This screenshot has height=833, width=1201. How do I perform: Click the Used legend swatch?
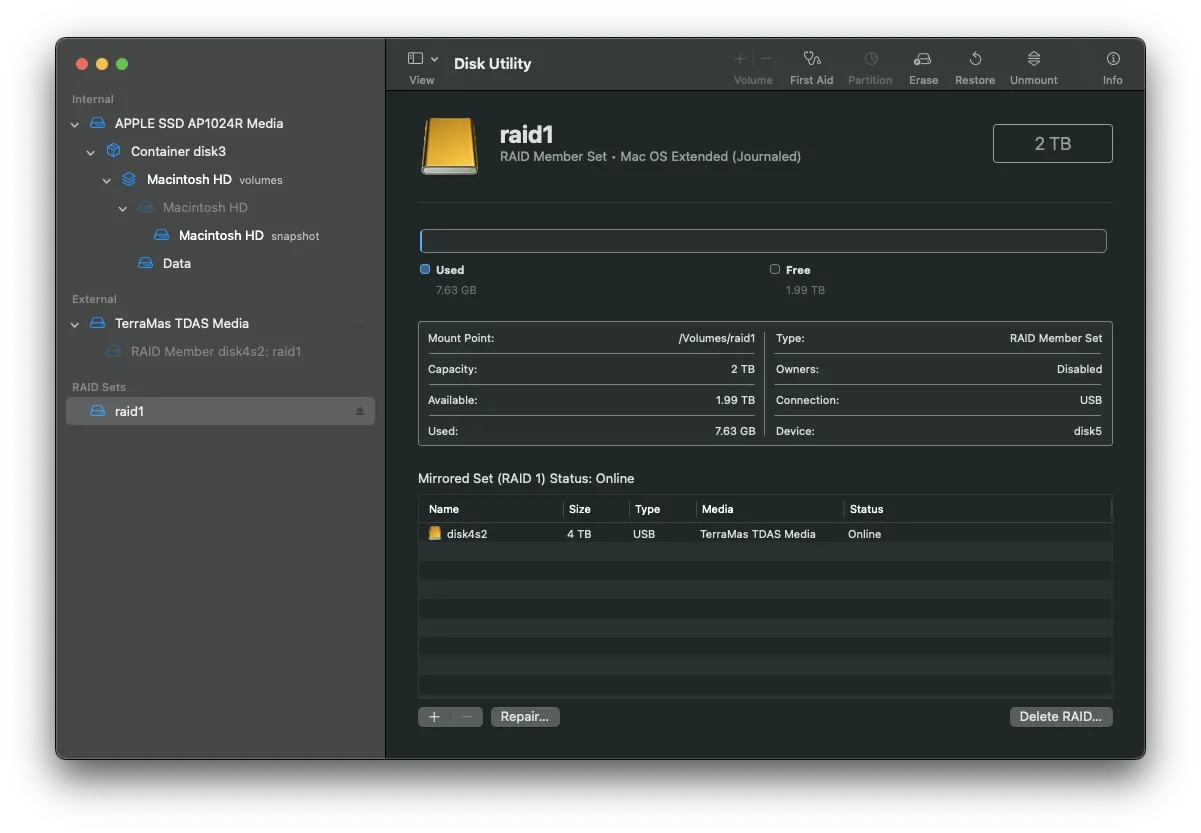[425, 269]
